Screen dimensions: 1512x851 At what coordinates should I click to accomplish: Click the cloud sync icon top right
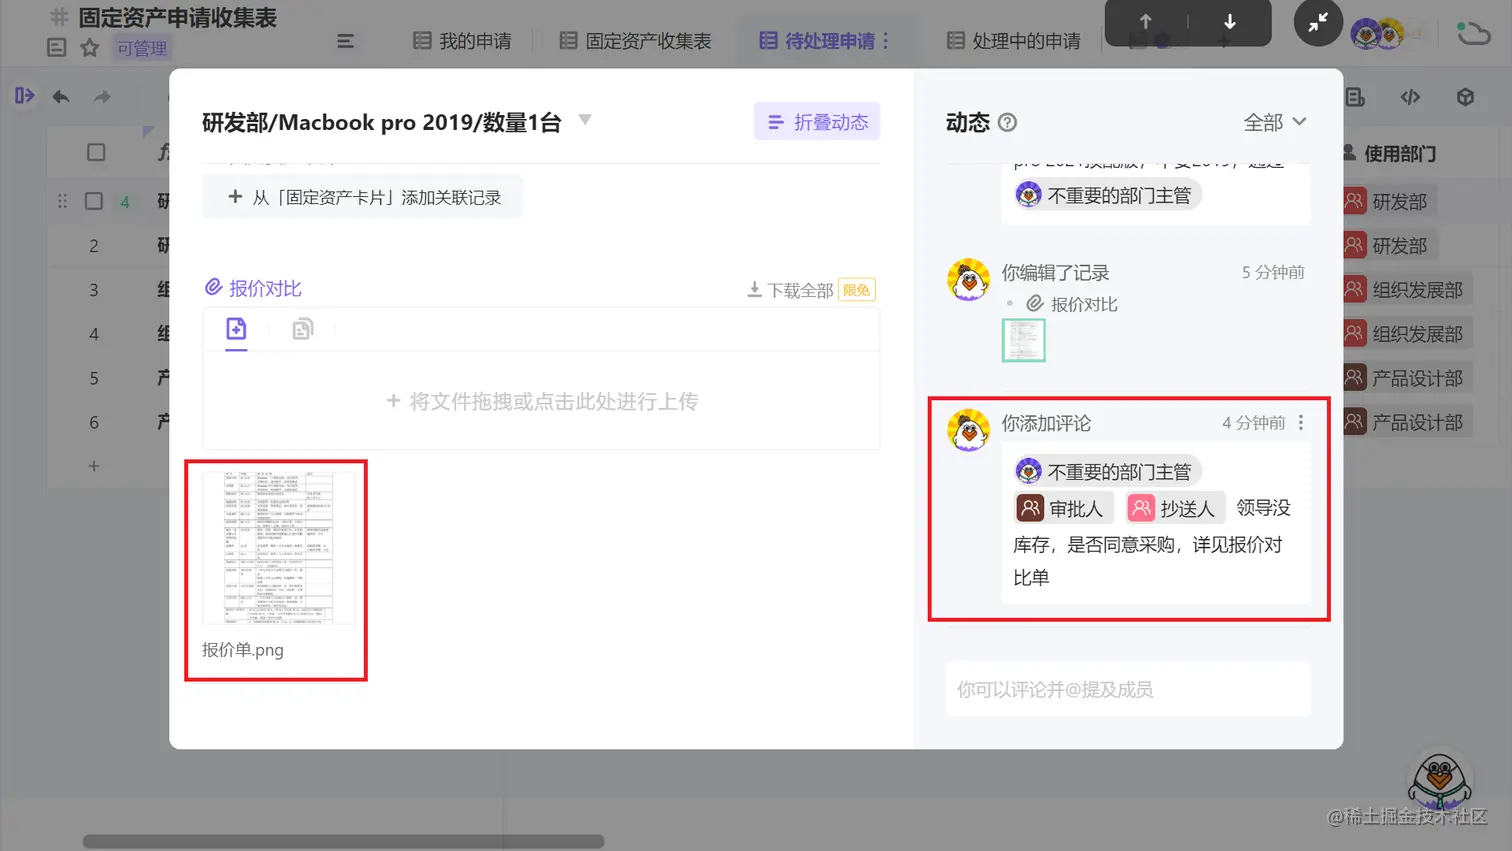click(1473, 33)
